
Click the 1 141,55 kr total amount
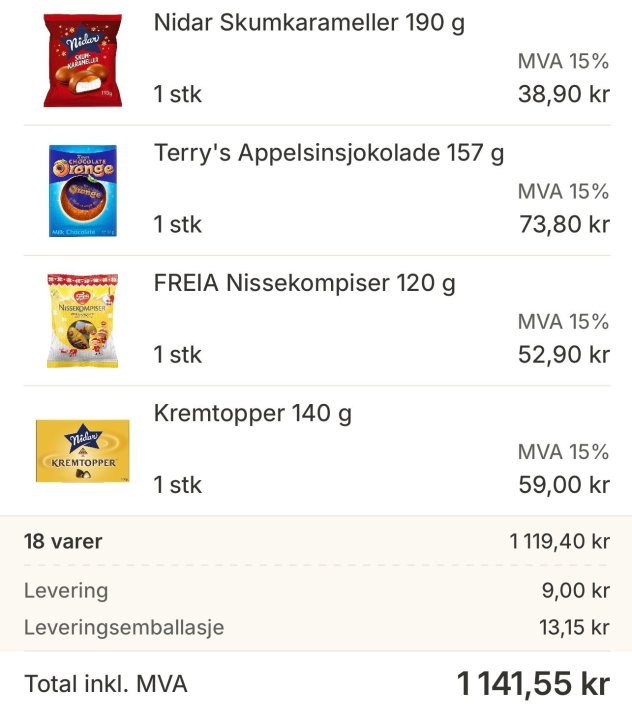(x=533, y=684)
